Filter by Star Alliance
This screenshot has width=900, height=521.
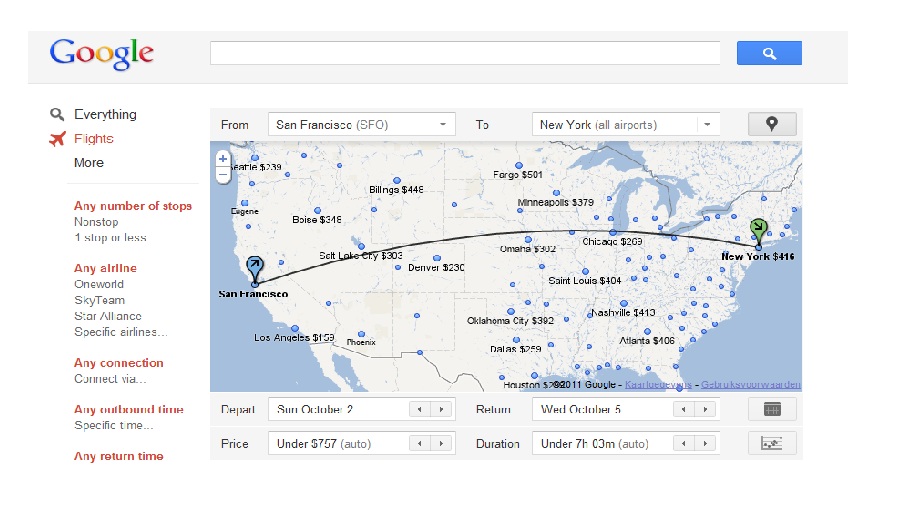point(107,316)
